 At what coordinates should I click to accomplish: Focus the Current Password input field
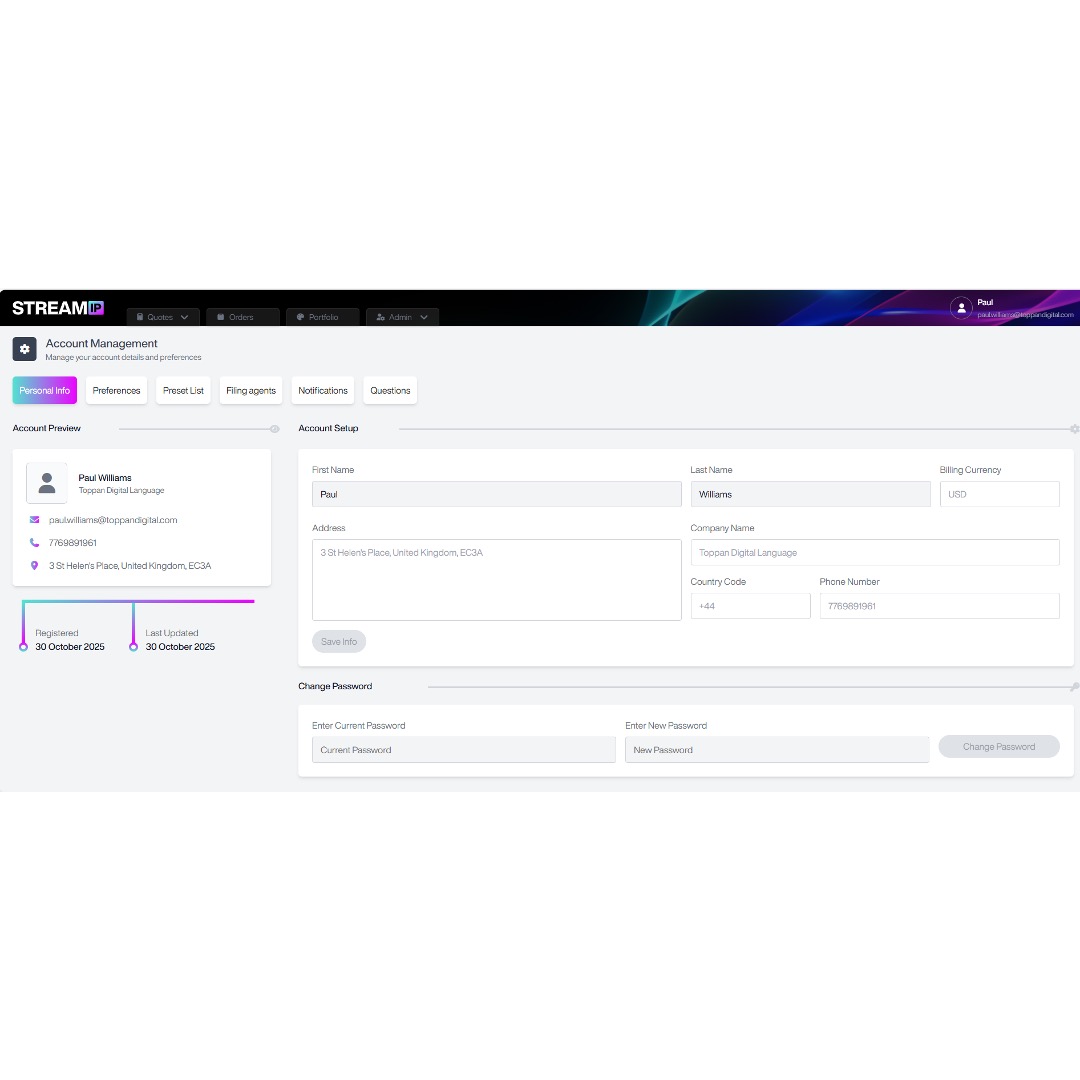(x=463, y=750)
